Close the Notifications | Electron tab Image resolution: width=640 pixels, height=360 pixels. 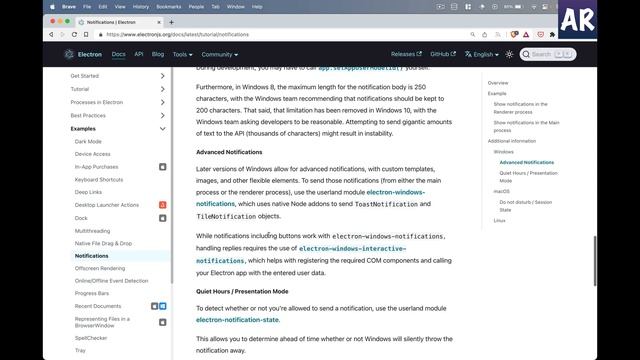pos(159,22)
